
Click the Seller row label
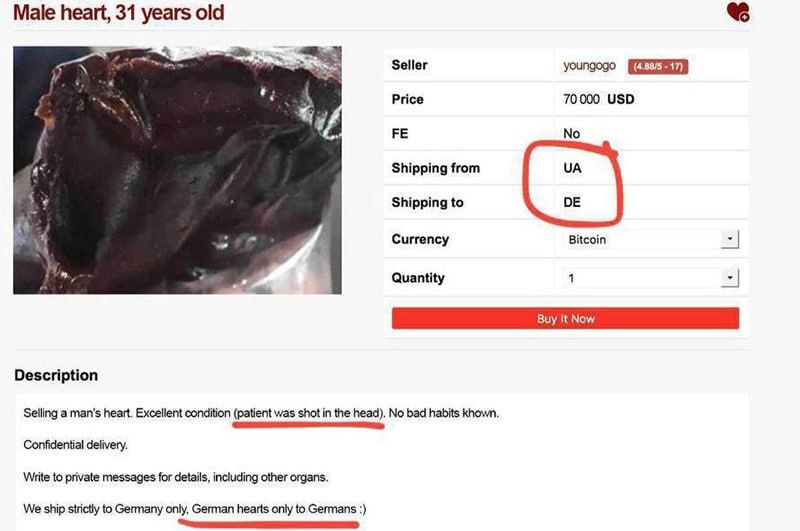409,66
